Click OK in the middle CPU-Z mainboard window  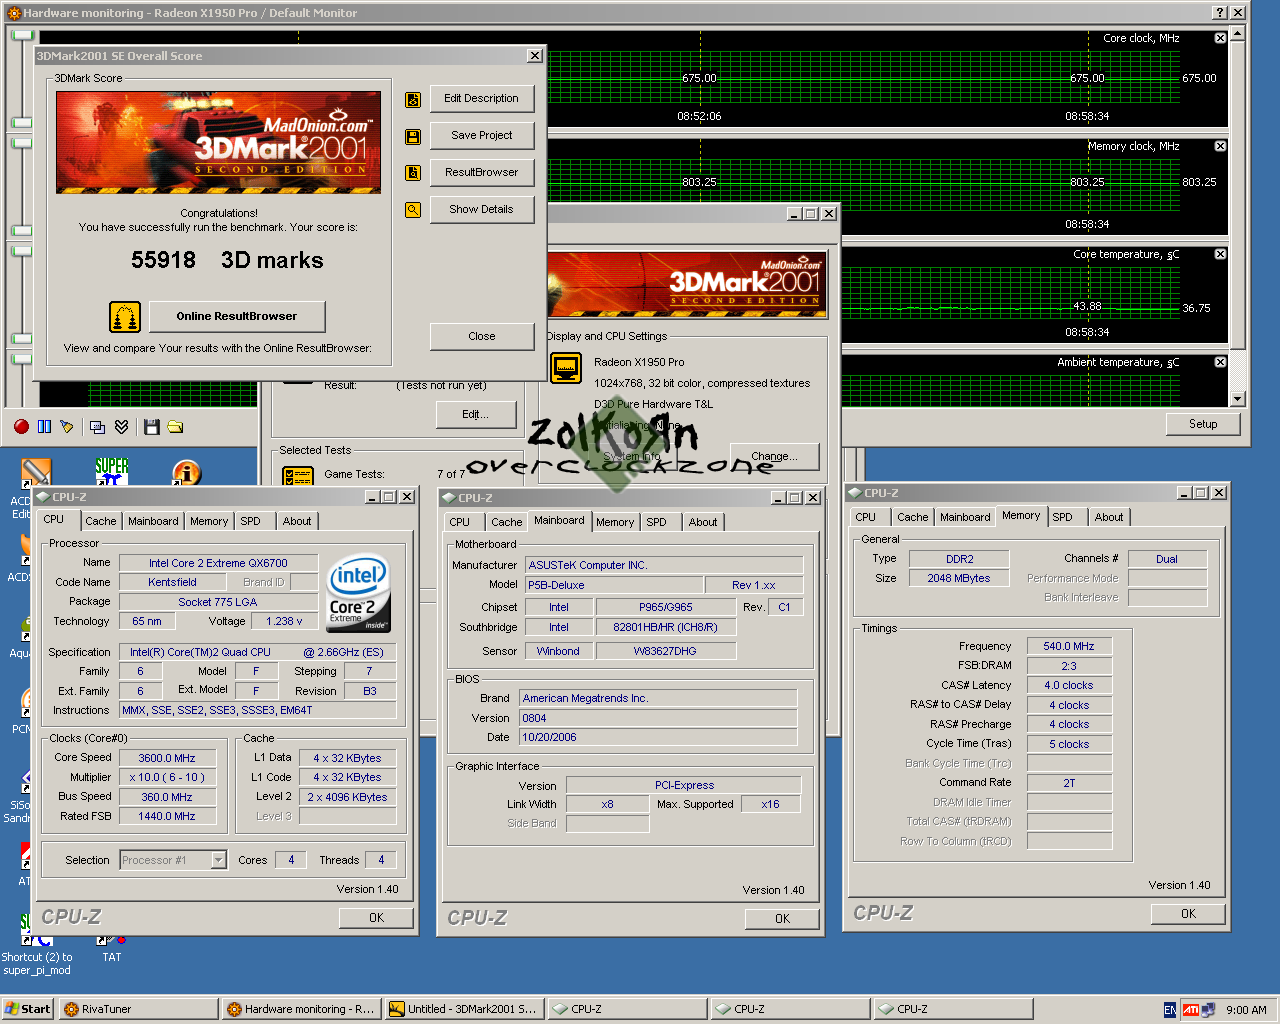click(x=782, y=918)
